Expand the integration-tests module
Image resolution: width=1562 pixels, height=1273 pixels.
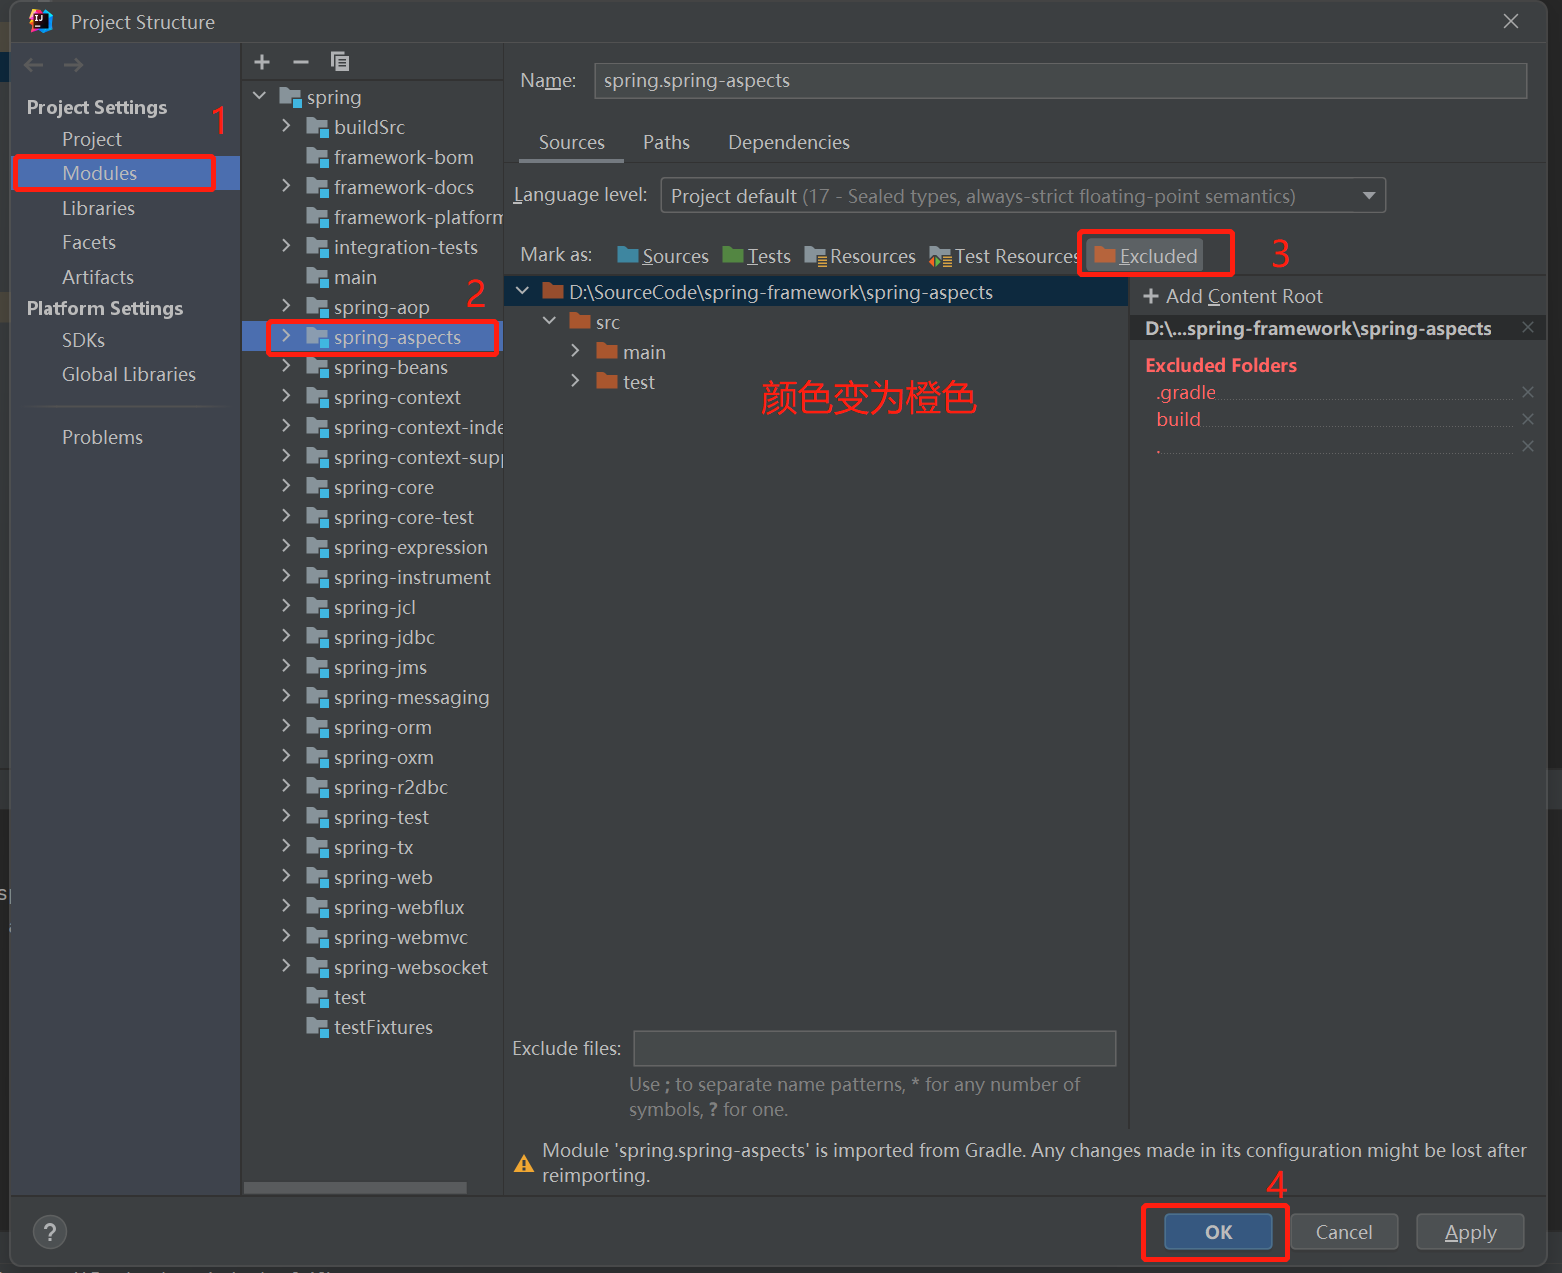(x=286, y=246)
